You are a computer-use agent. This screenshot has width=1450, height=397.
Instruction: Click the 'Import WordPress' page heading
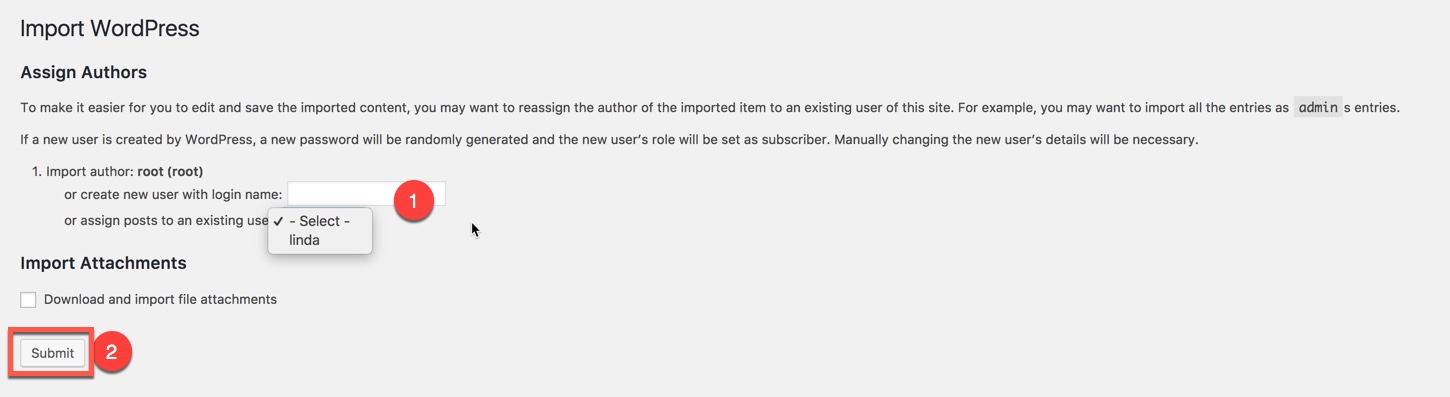(110, 28)
